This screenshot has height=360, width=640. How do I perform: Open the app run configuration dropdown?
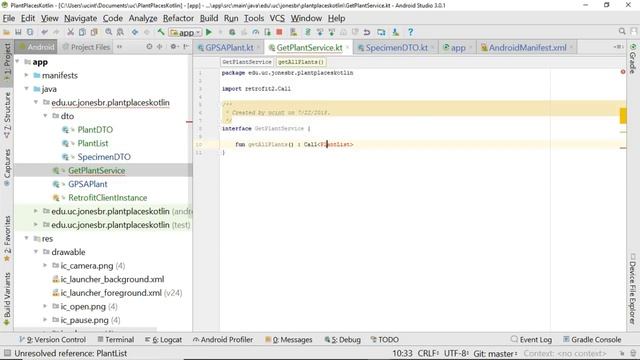185,32
